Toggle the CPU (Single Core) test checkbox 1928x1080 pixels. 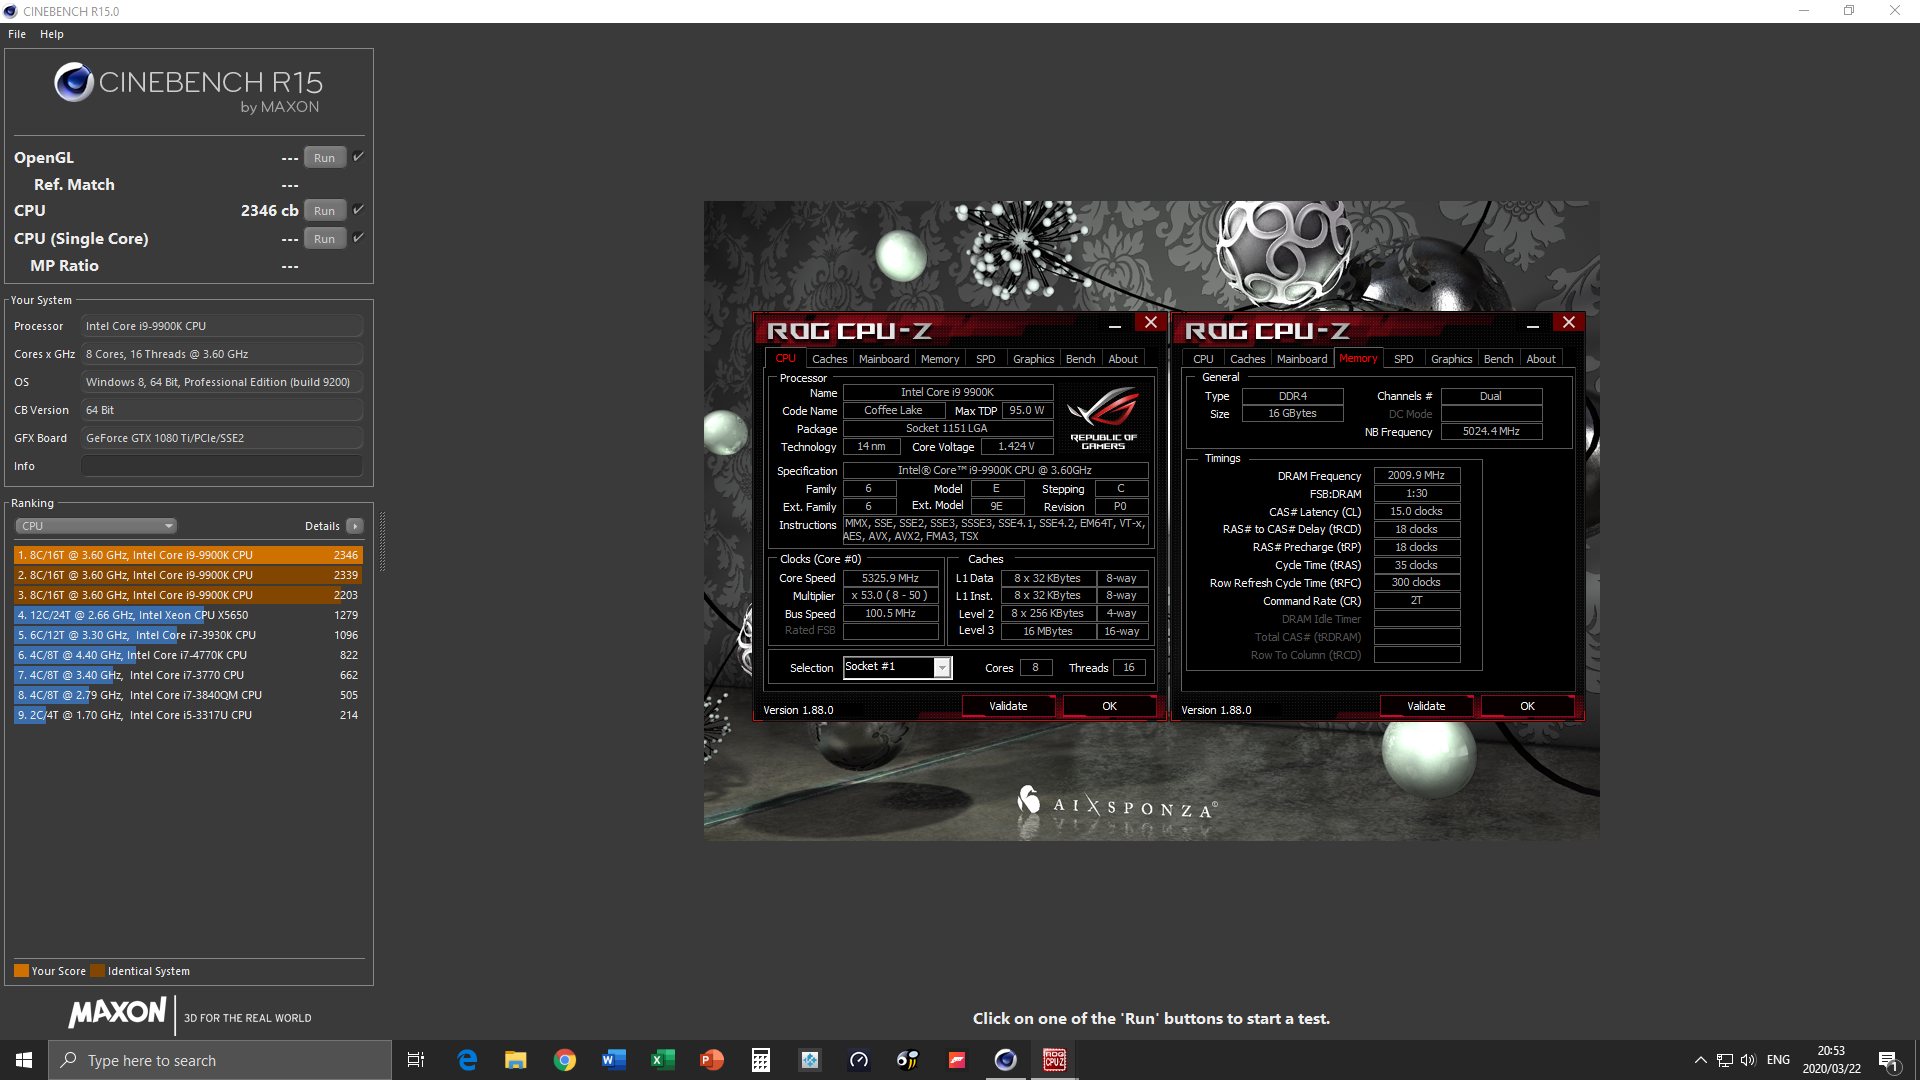(358, 238)
